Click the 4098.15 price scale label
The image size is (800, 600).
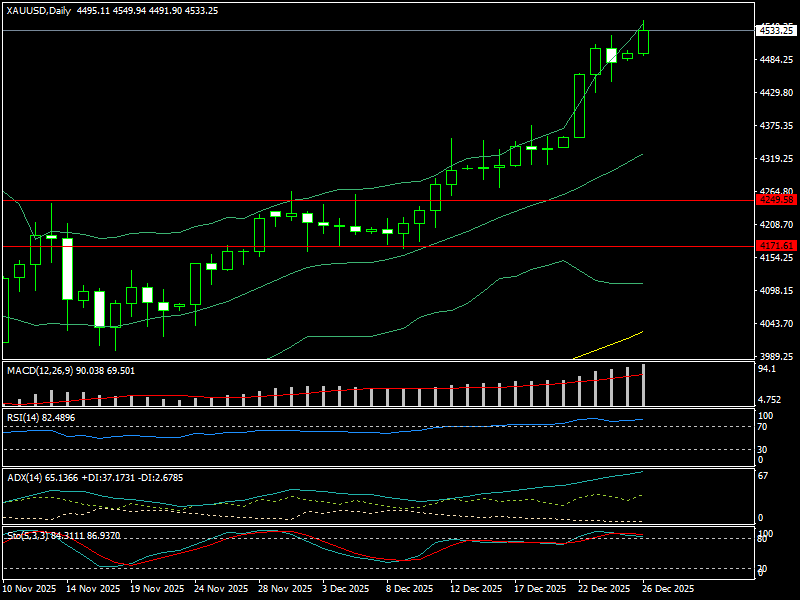(776, 291)
